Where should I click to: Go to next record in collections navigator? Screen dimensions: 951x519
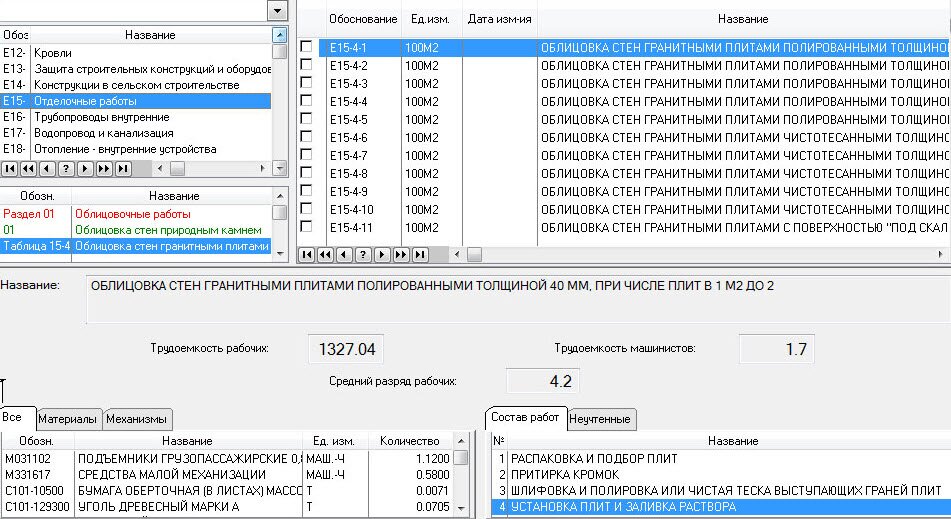click(x=86, y=168)
